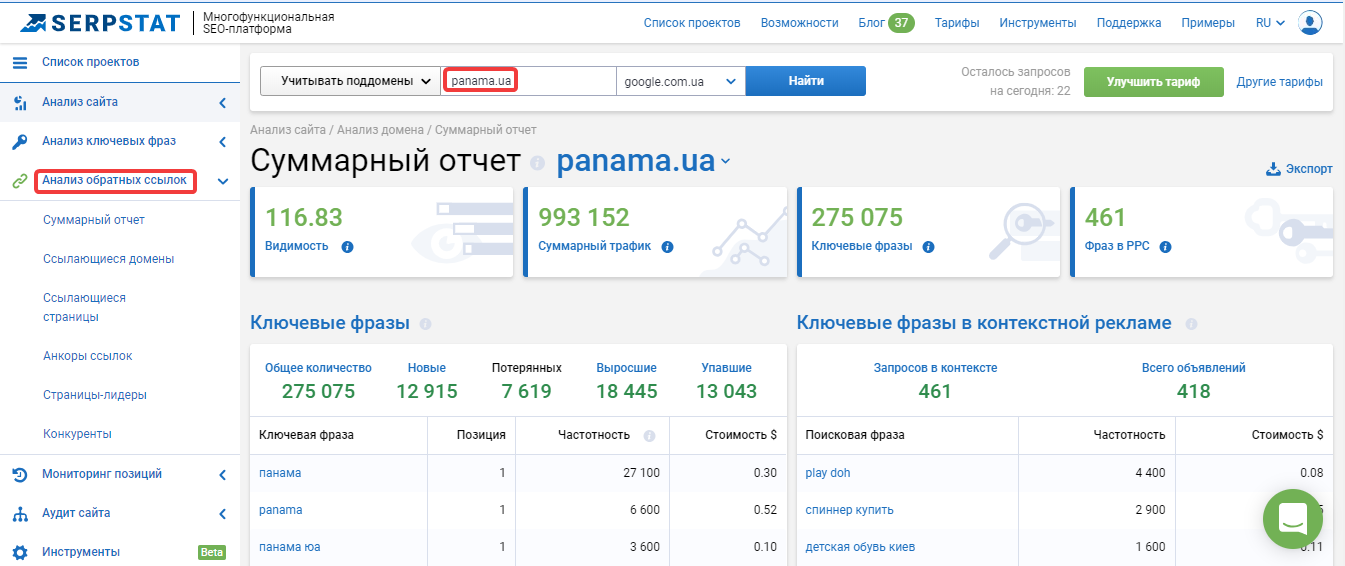Click the Анализ сайта chart icon
This screenshot has width=1345, height=566.
(19, 102)
